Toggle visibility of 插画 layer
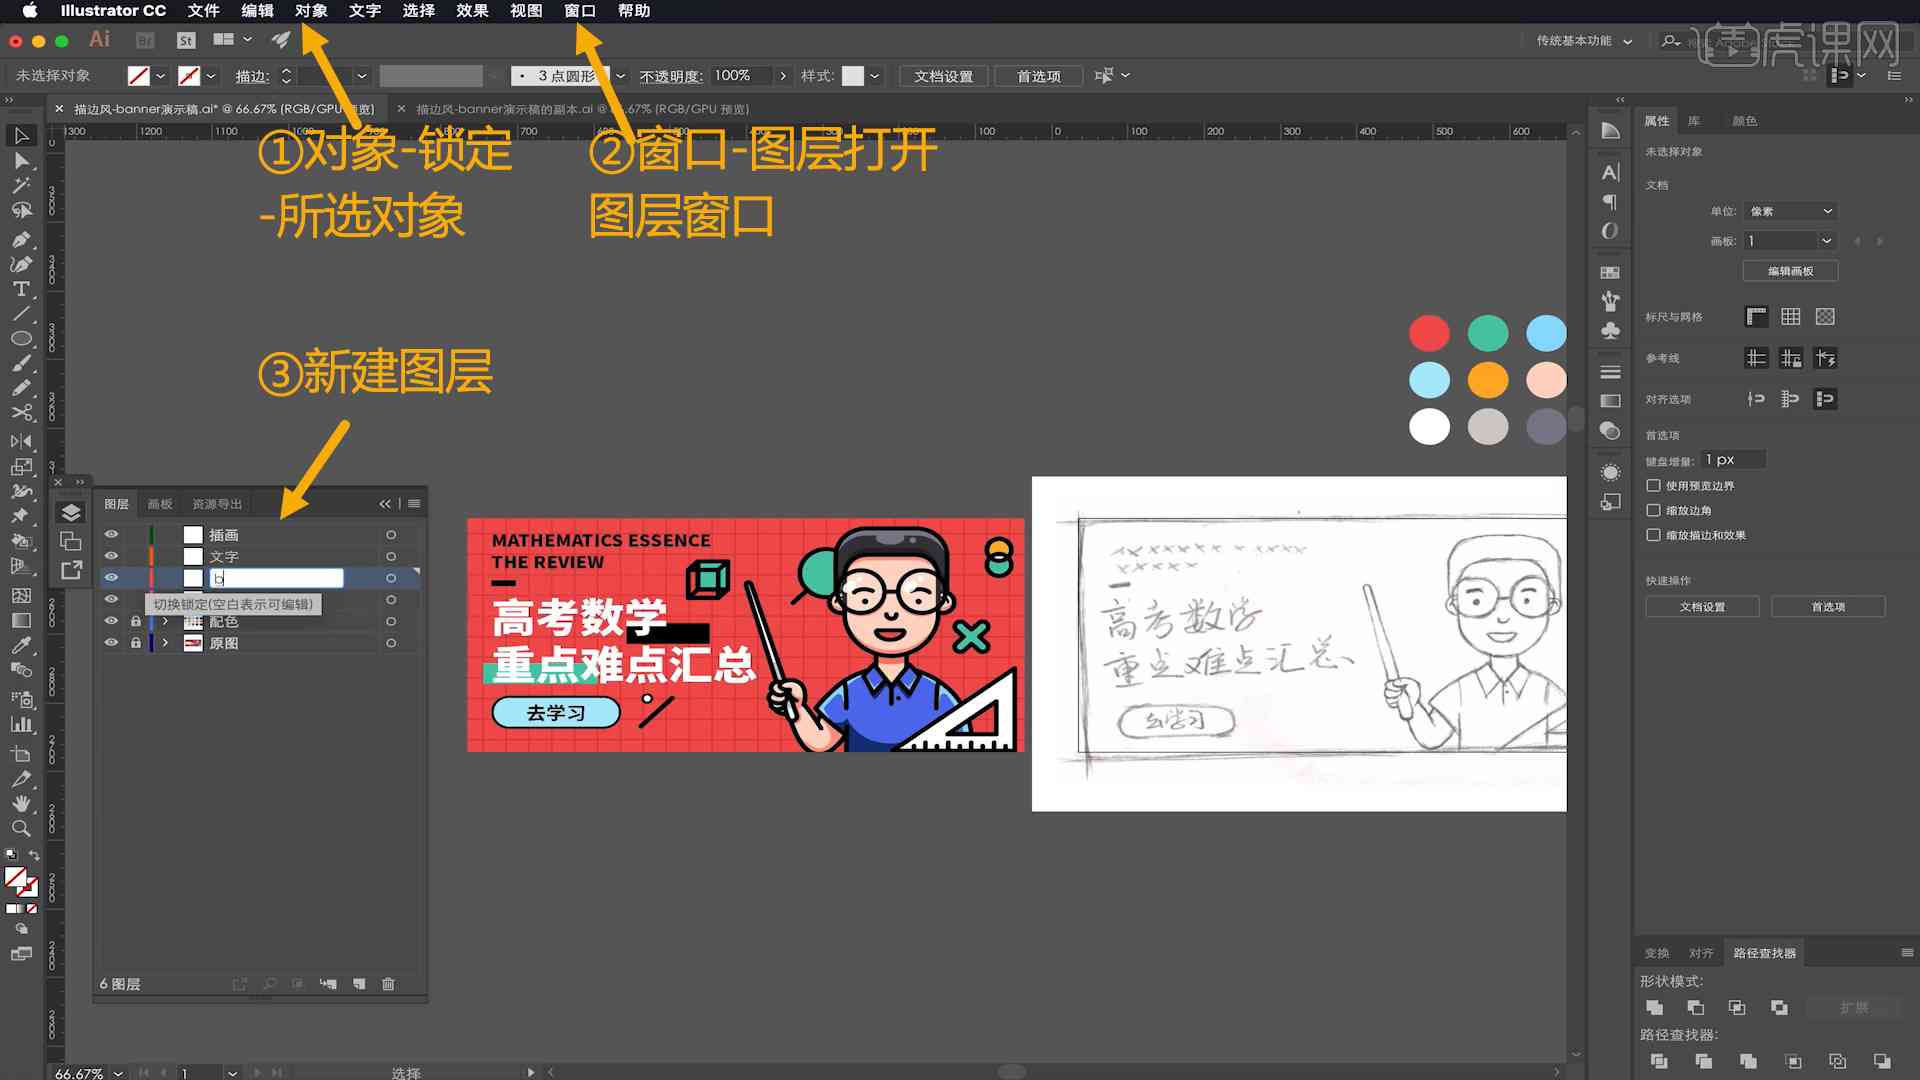 (x=112, y=534)
